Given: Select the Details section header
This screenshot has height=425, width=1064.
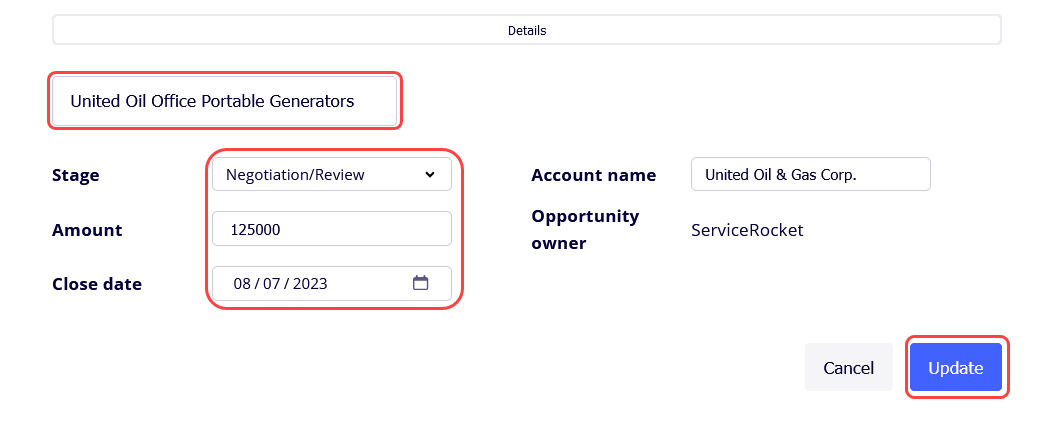Looking at the screenshot, I should 527,31.
